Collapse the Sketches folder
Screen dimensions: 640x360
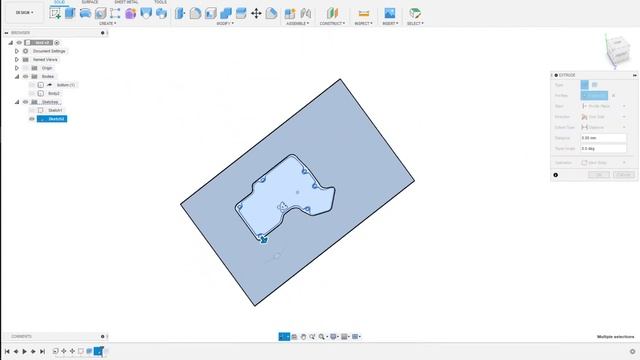pyautogui.click(x=17, y=102)
